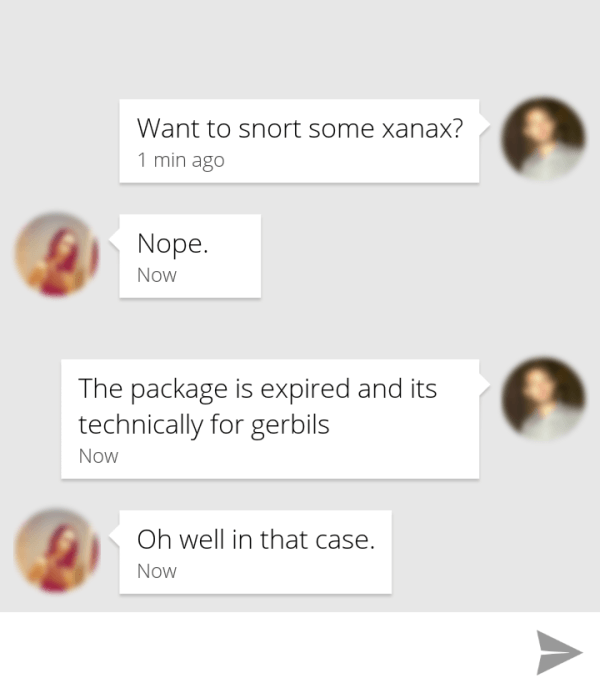The image size is (600, 688).
Task: Click the "1 min ago" timestamp
Action: pos(181,160)
